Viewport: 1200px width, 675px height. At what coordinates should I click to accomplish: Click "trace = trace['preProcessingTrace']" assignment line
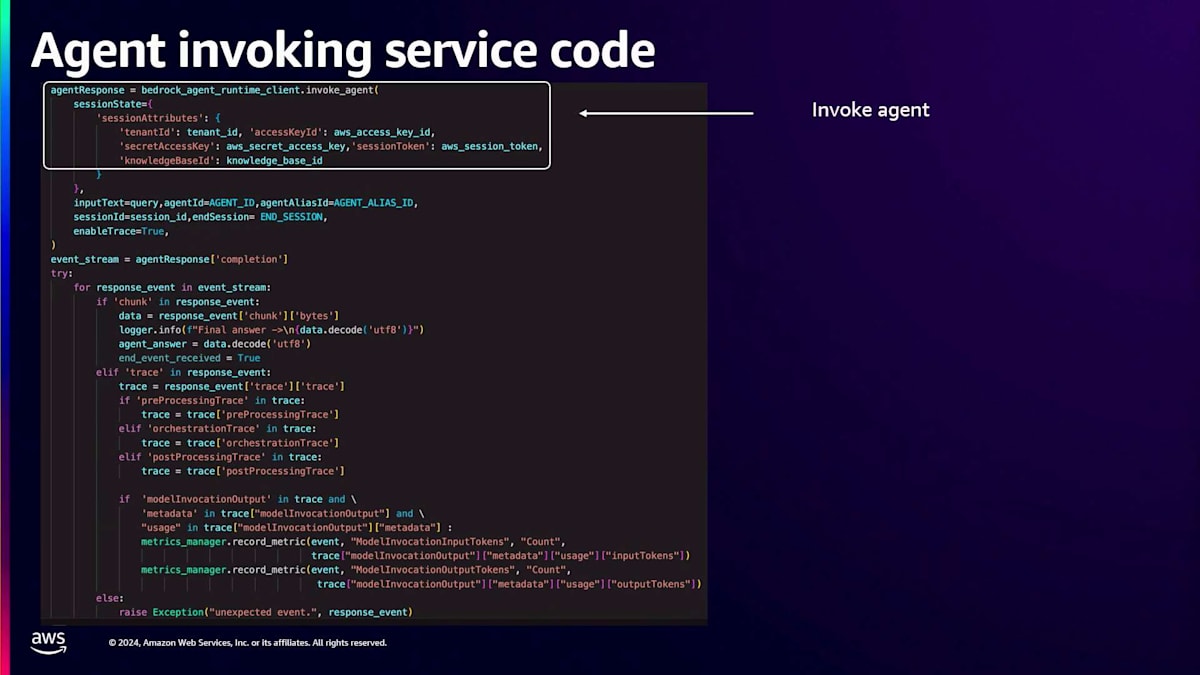click(240, 414)
